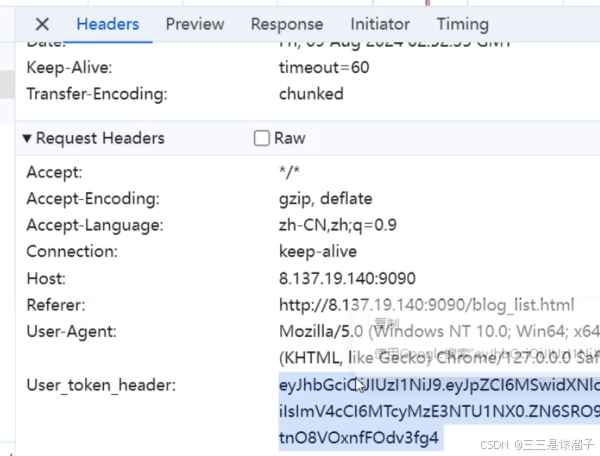This screenshot has width=600, height=456.
Task: Open the Timing tab
Action: click(462, 24)
